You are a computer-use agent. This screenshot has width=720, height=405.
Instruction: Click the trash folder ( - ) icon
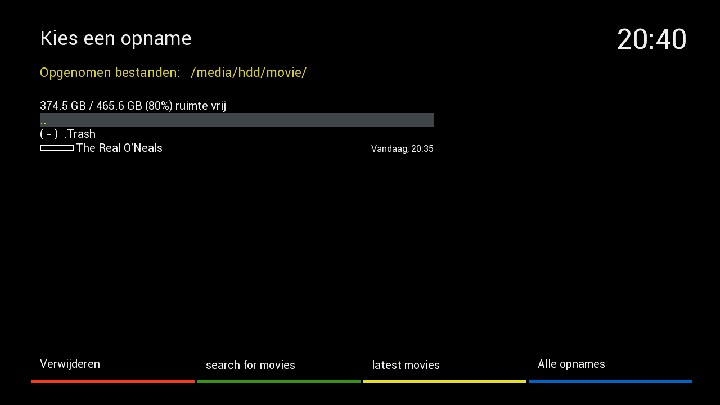point(49,134)
